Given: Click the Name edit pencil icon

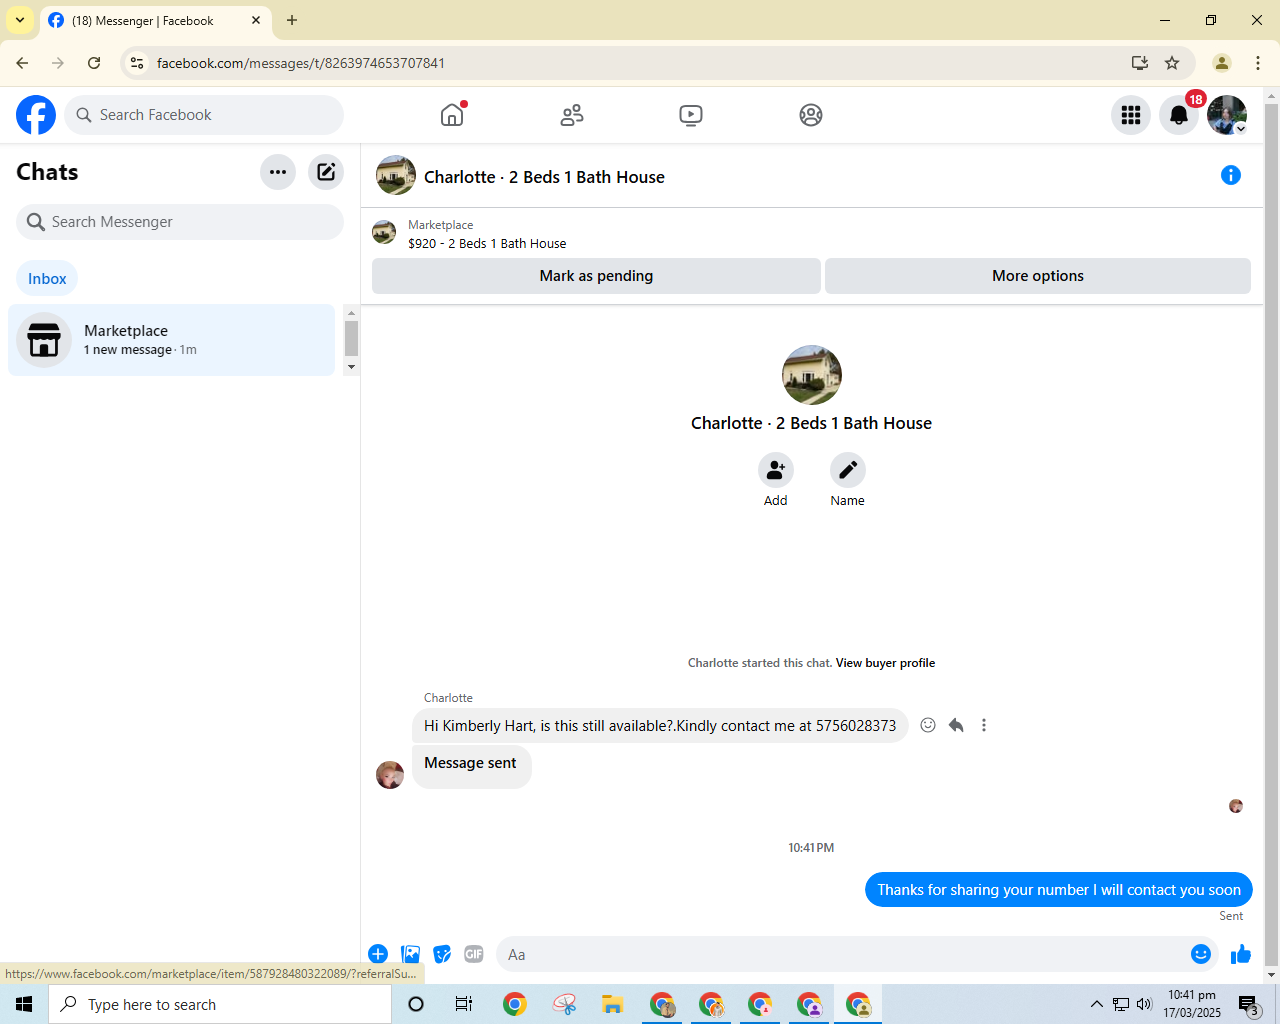Looking at the screenshot, I should 848,470.
